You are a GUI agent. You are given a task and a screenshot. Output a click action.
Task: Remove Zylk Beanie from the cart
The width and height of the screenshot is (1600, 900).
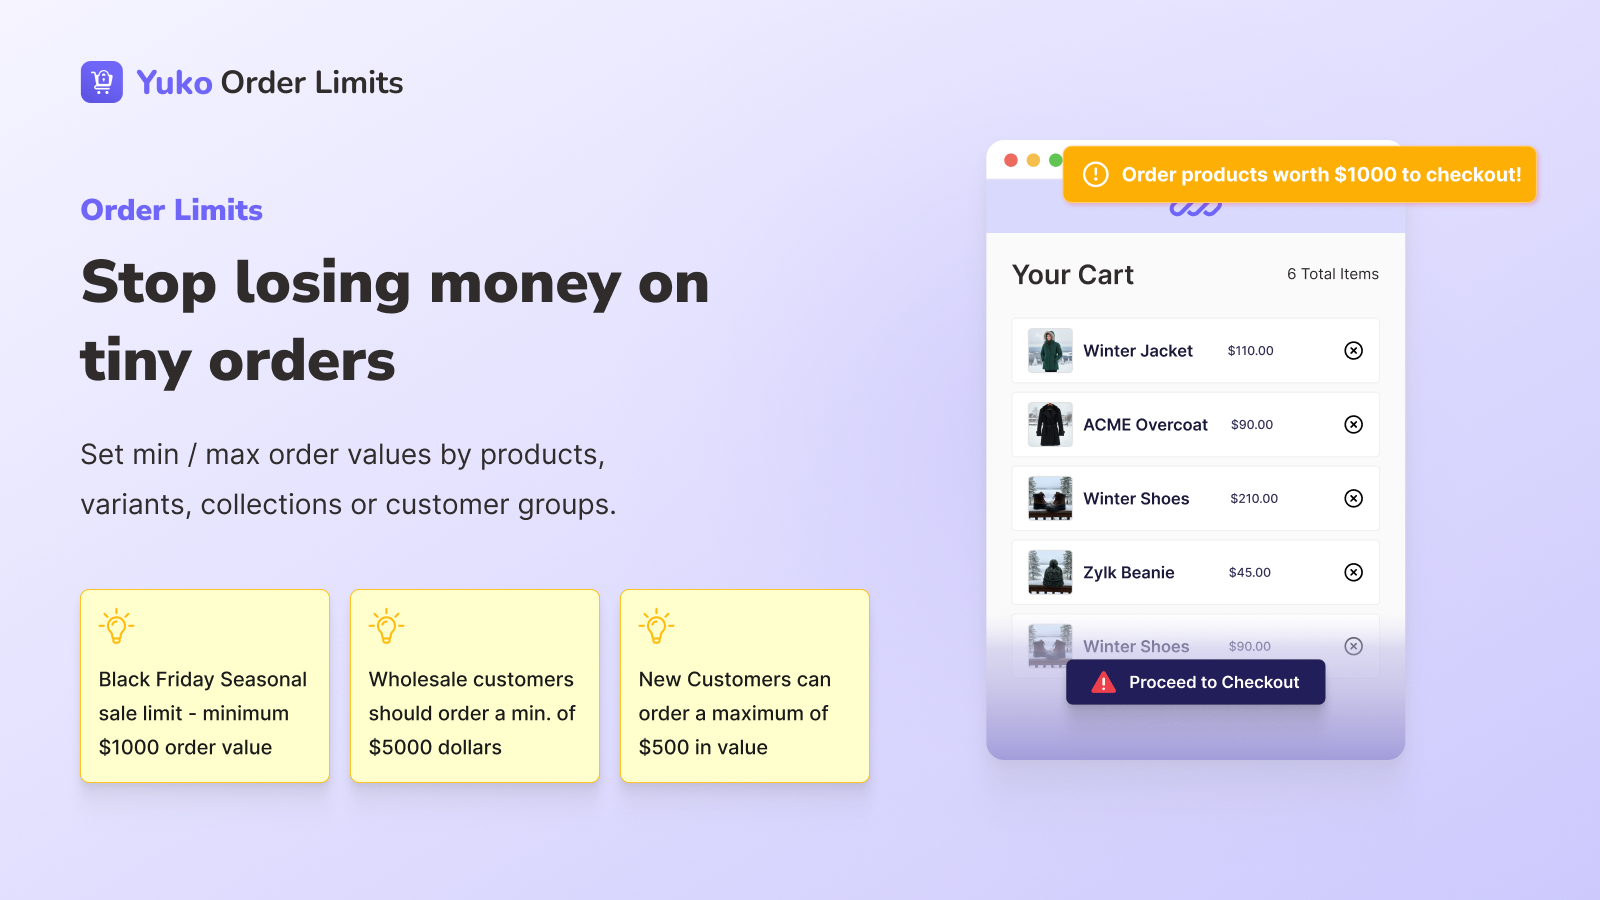click(1353, 572)
